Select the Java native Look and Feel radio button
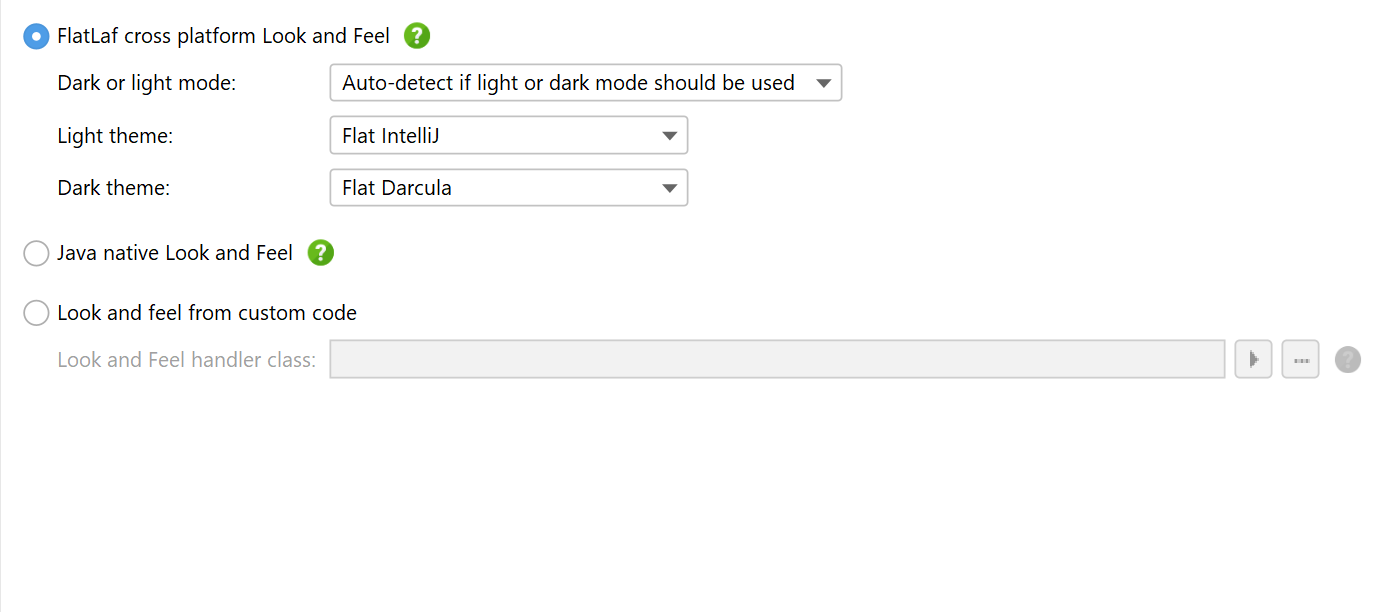This screenshot has height=612, width=1373. (x=36, y=254)
